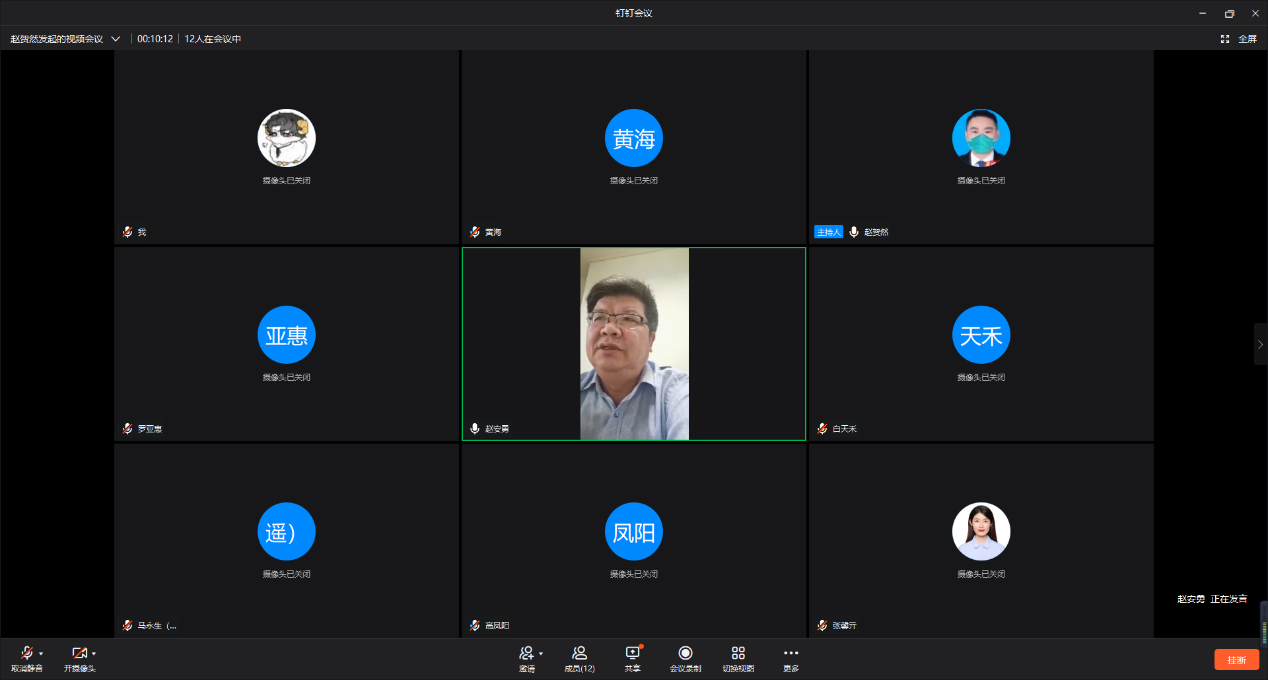Turn on camera with 开摄像头 button
Viewport: 1268px width, 680px height.
point(79,653)
